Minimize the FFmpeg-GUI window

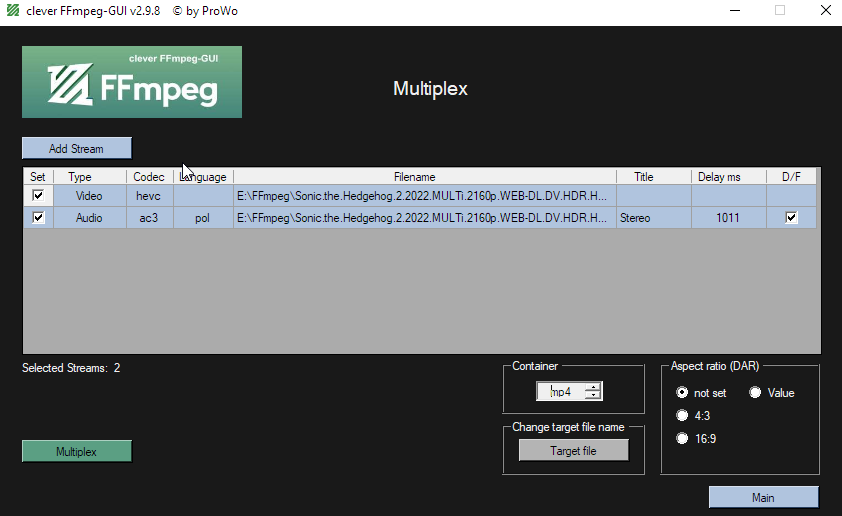tap(735, 10)
